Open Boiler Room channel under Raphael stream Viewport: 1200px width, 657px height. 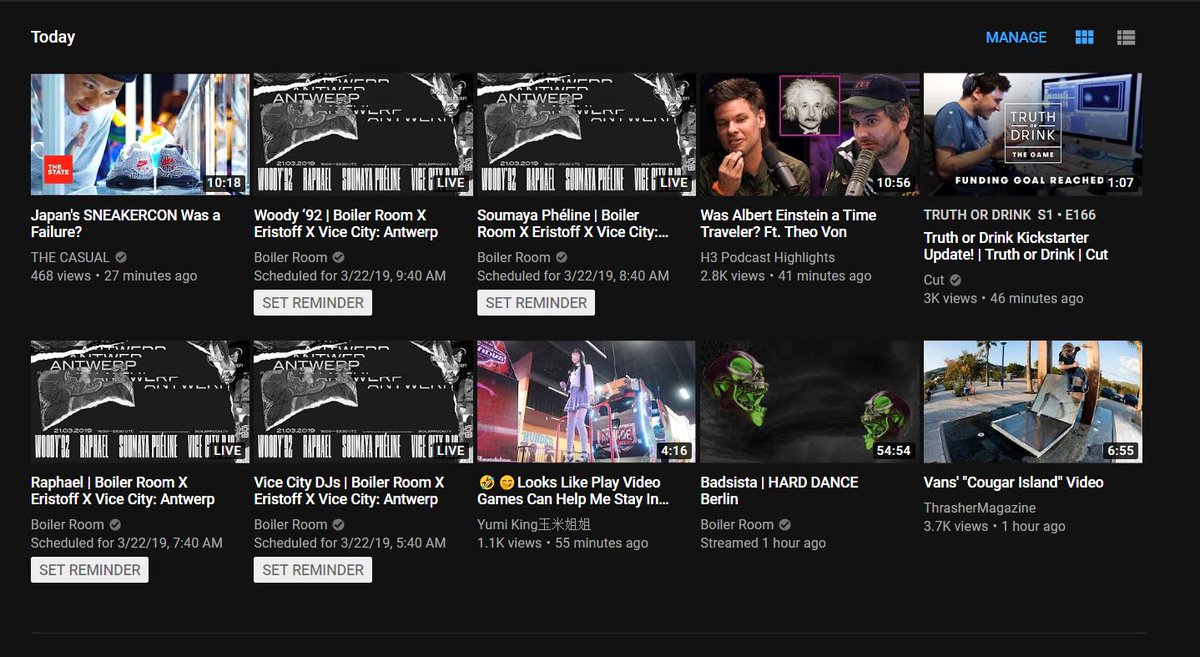(x=68, y=524)
